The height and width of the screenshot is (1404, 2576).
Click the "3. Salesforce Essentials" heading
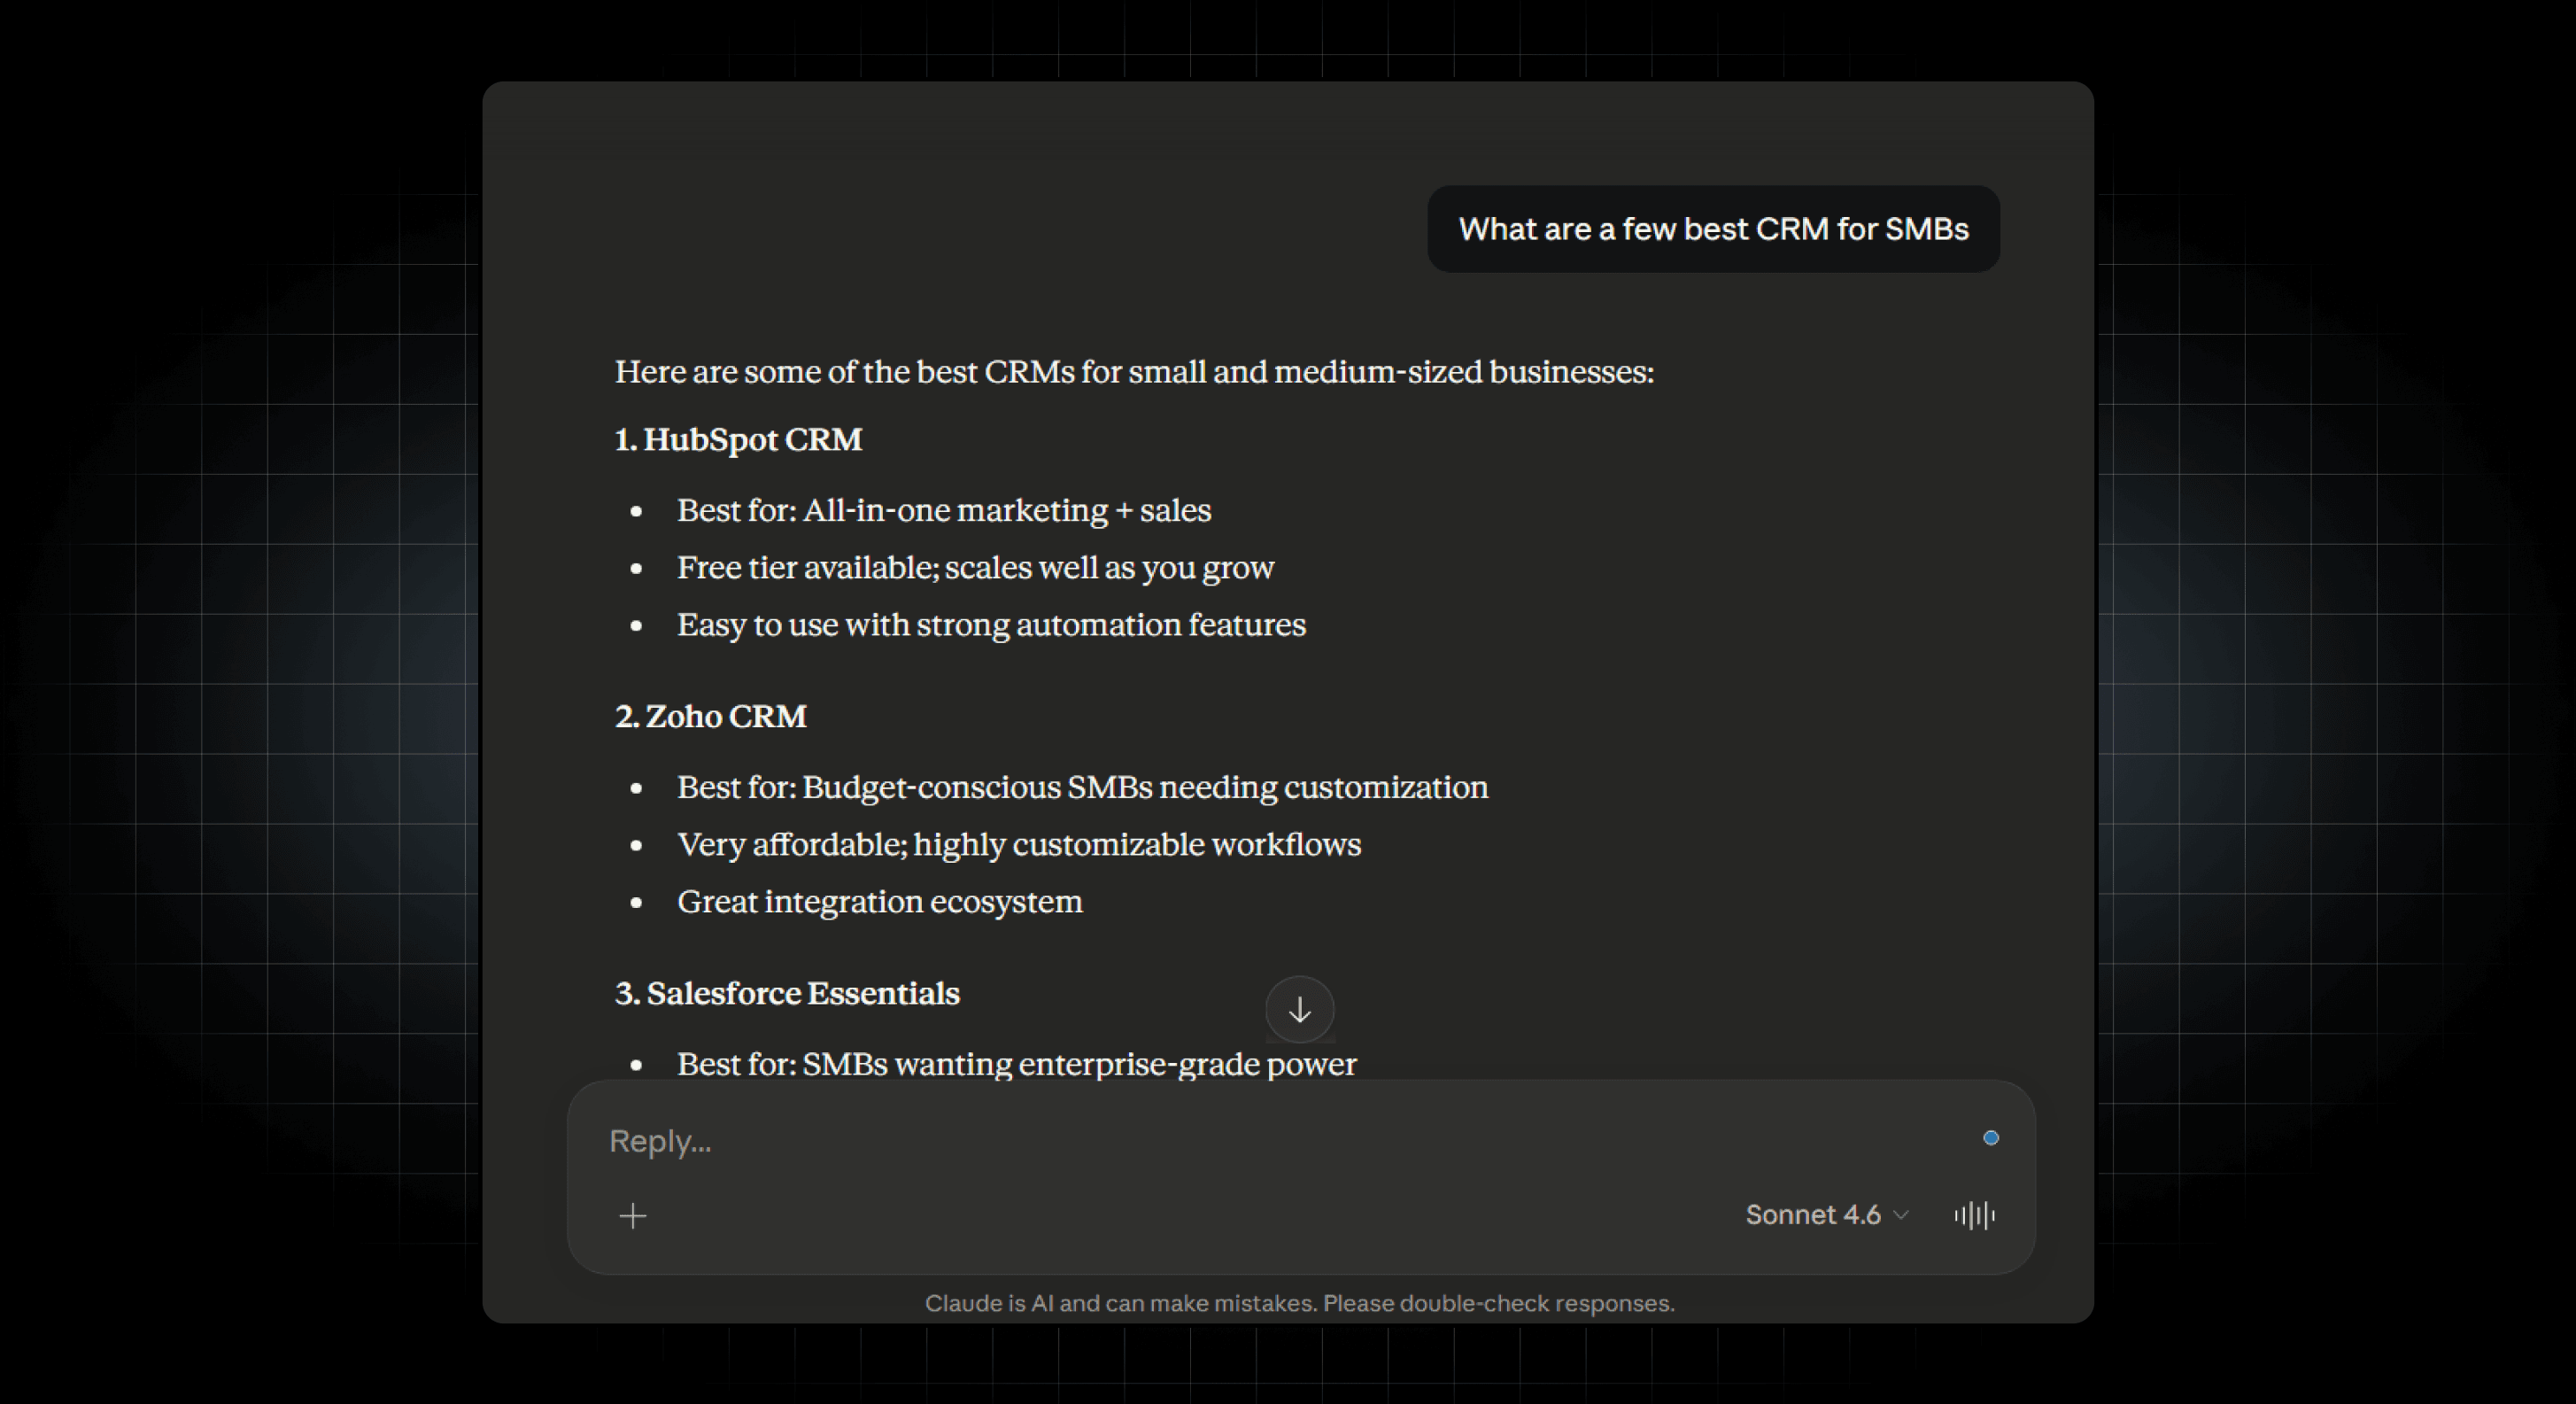coord(787,994)
